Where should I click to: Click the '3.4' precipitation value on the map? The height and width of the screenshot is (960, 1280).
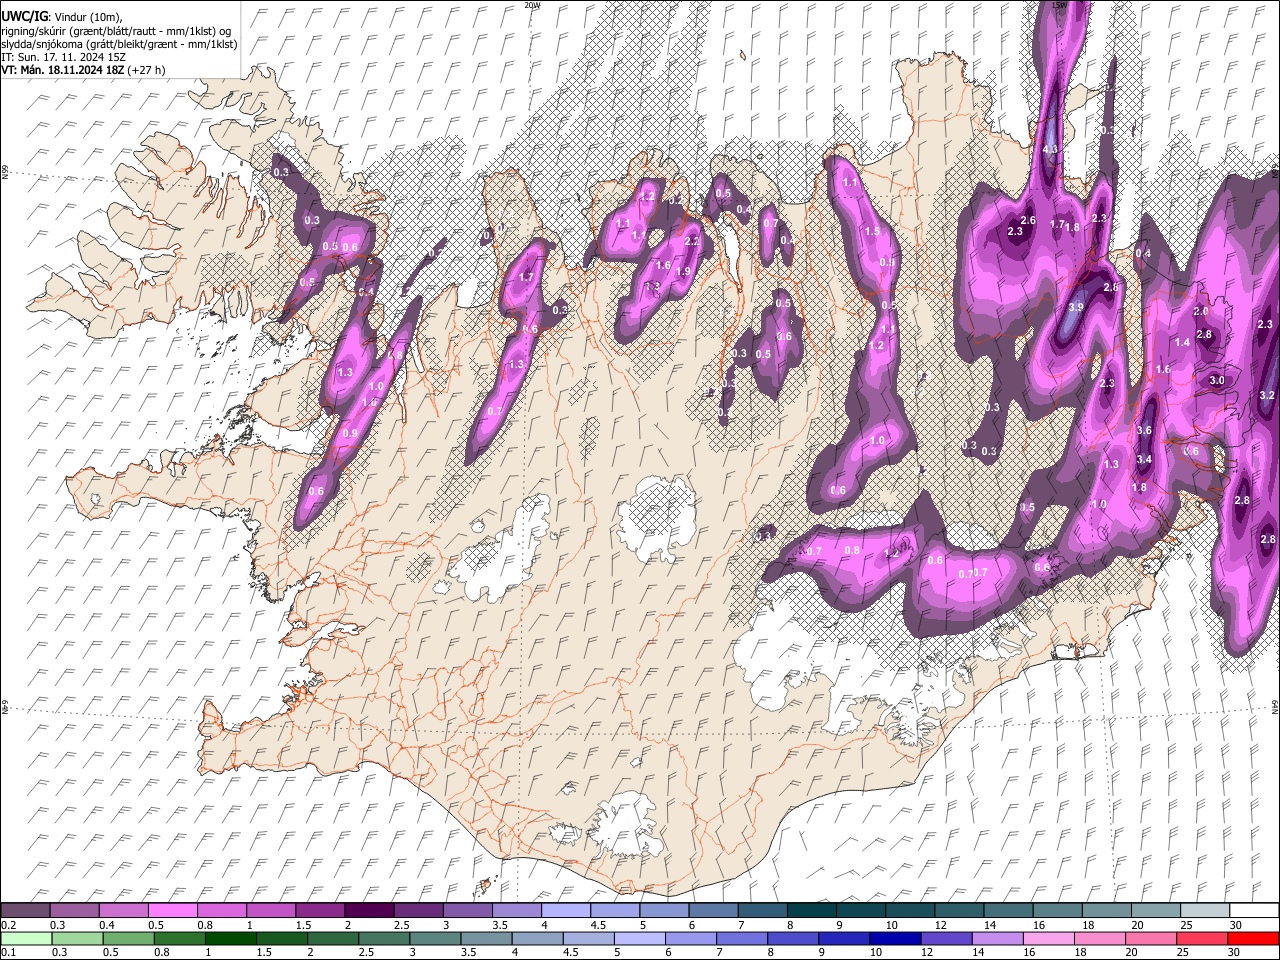point(1145,460)
